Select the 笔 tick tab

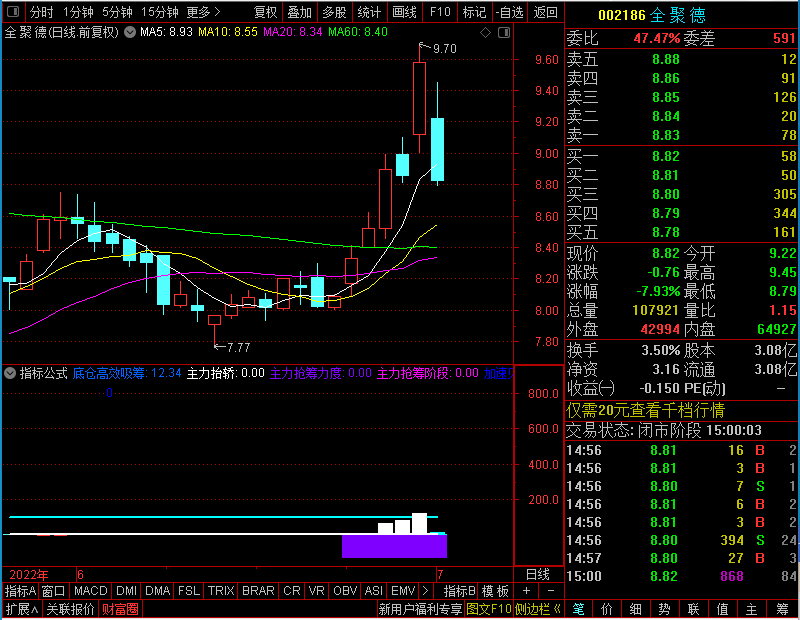pyautogui.click(x=579, y=609)
